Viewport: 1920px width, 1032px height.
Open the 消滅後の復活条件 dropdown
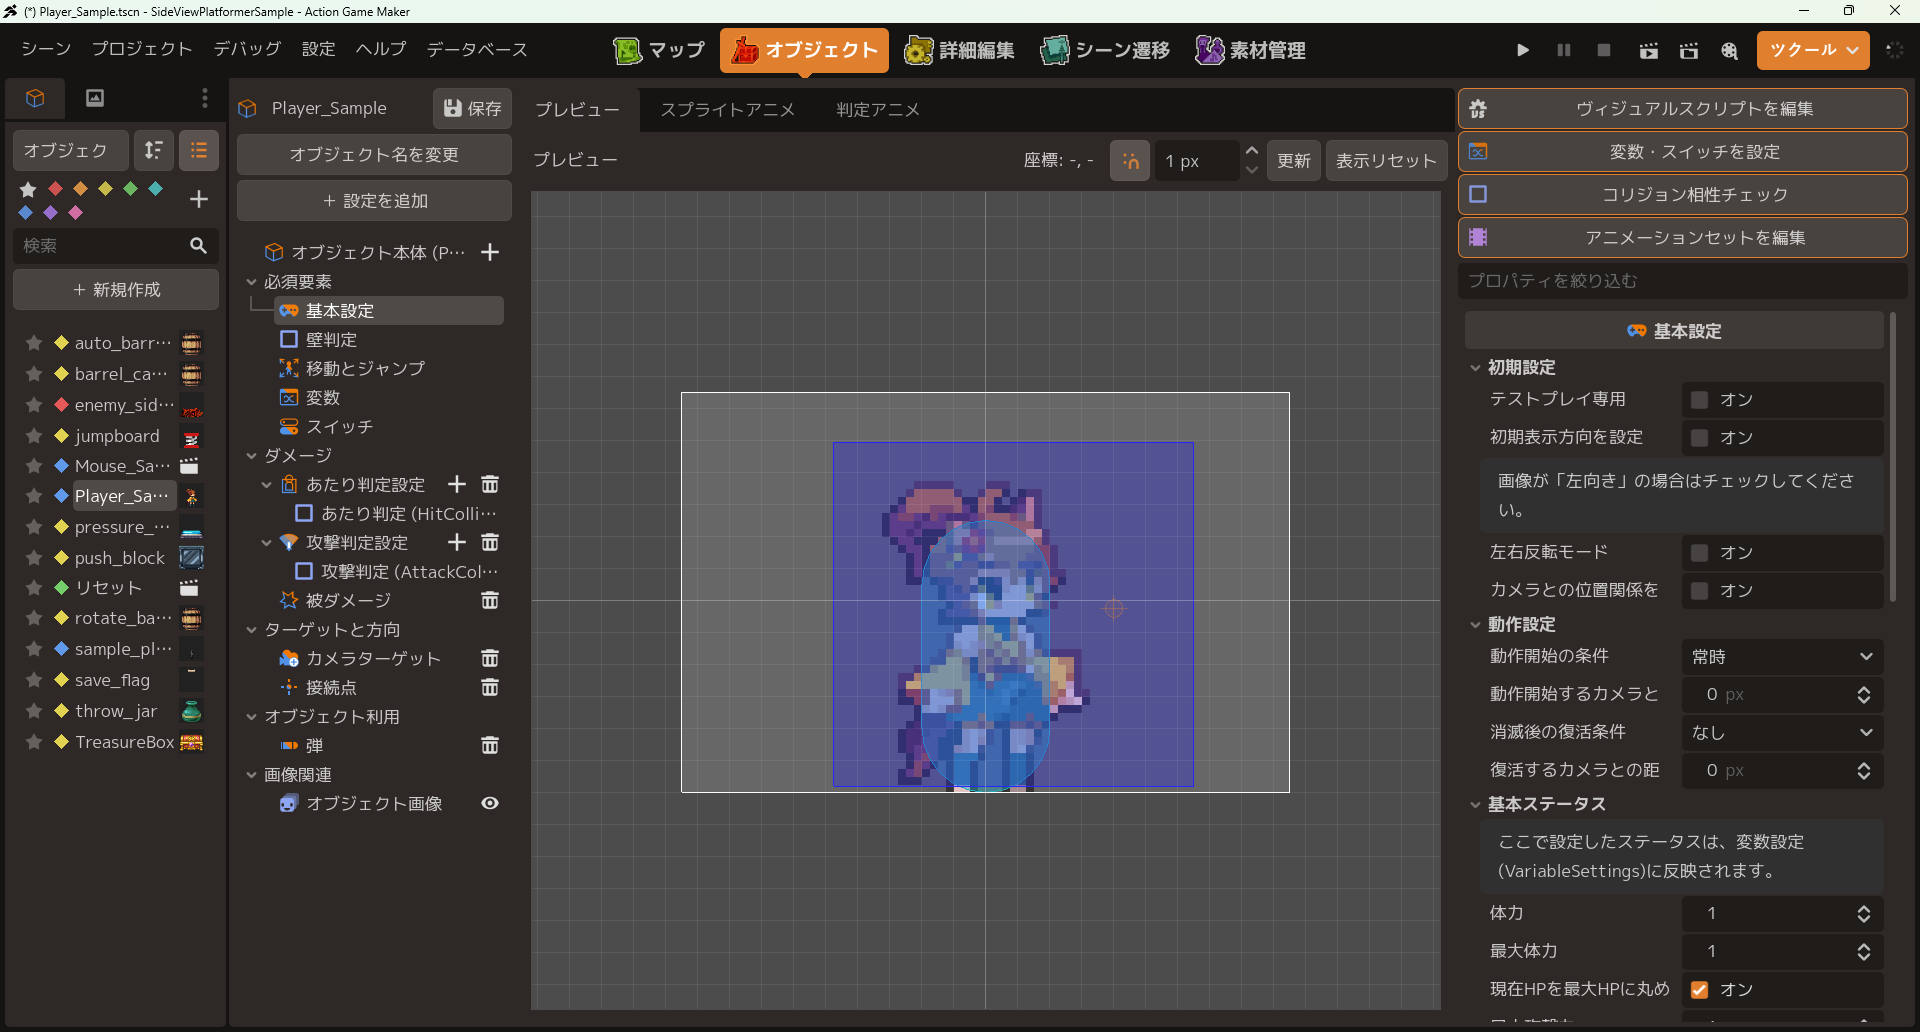point(1782,733)
